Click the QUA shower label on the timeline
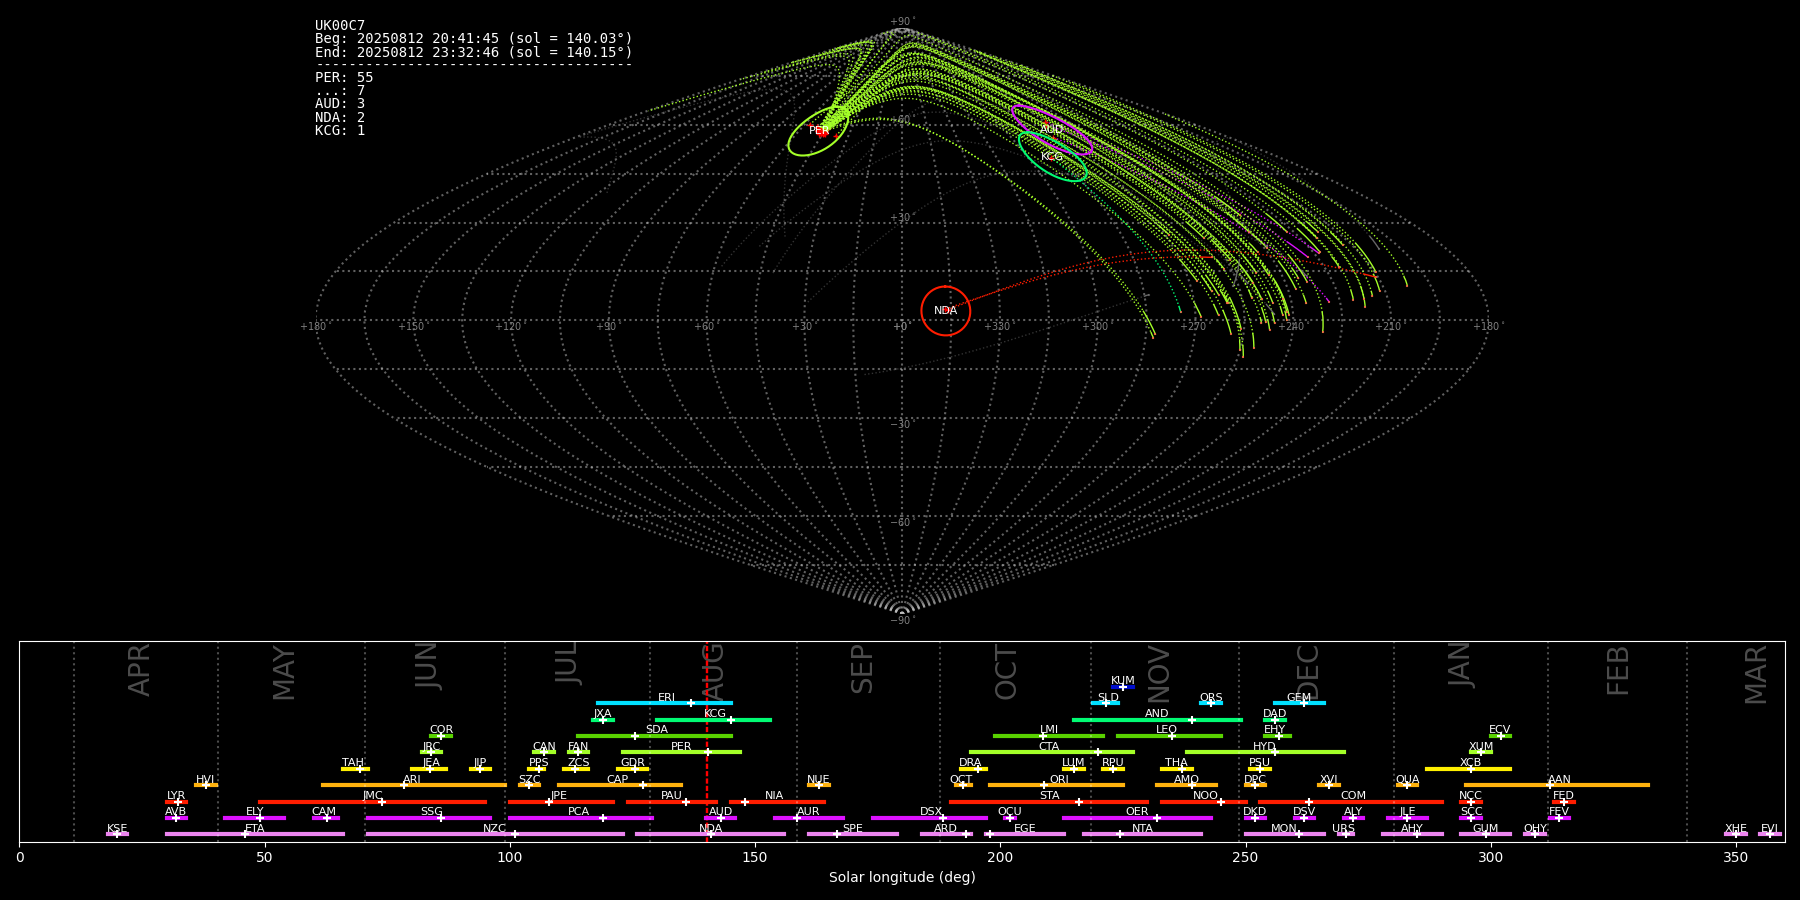 coord(1407,780)
